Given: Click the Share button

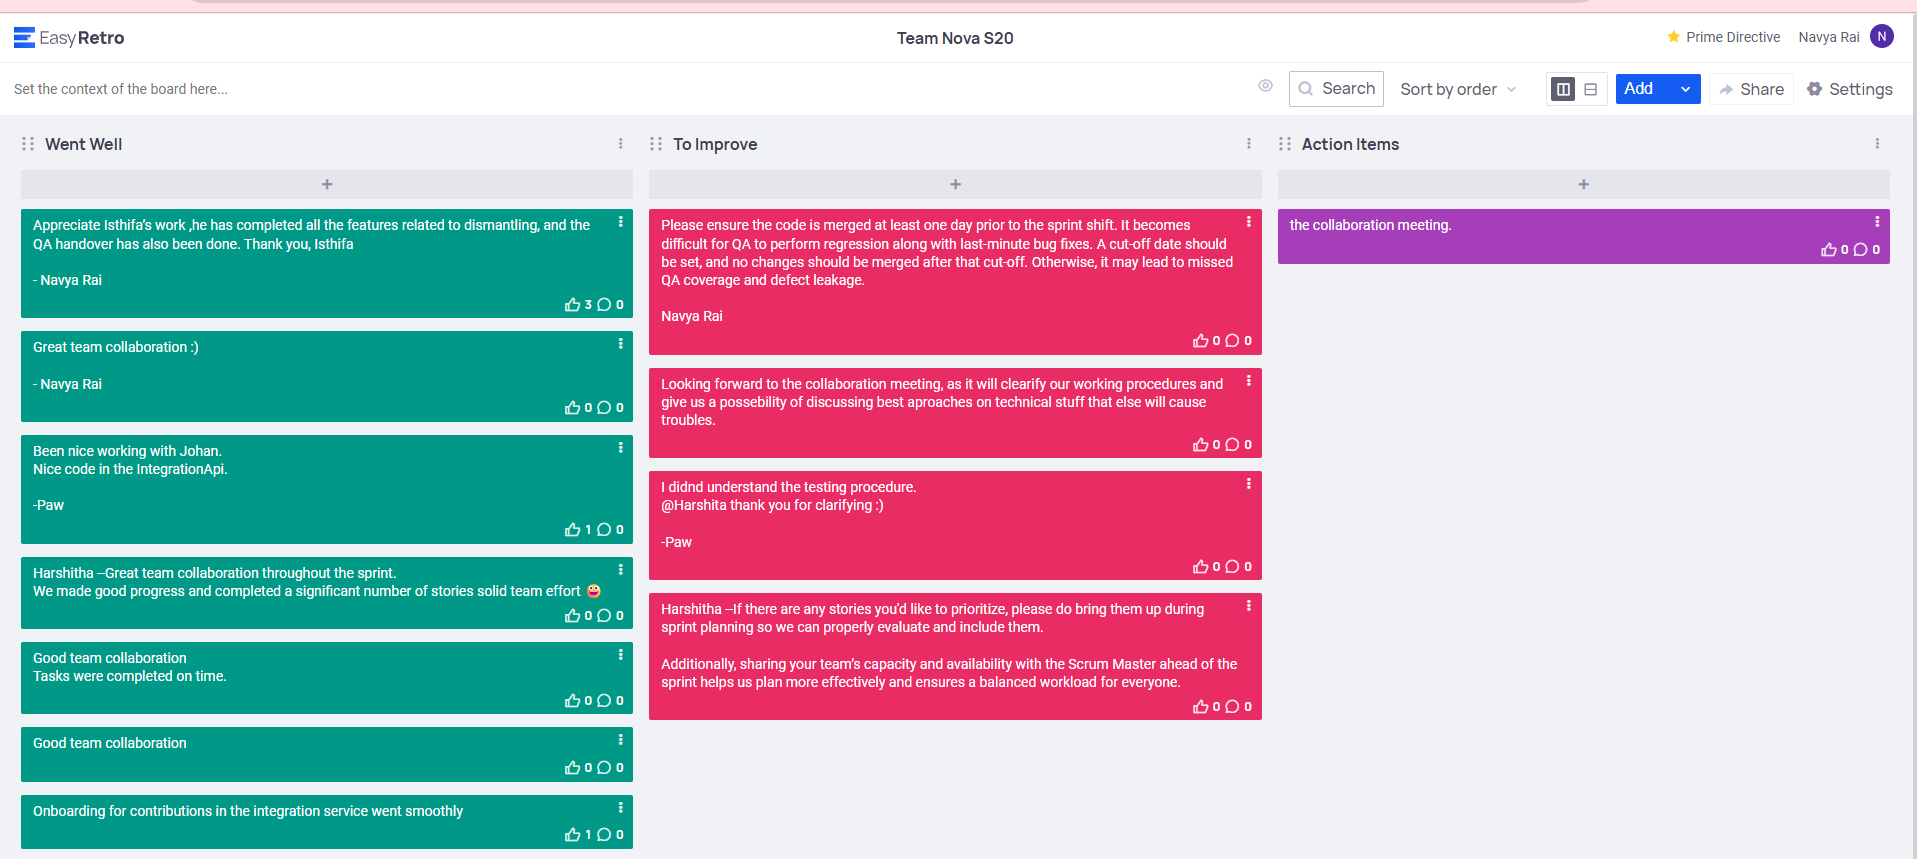Looking at the screenshot, I should click(x=1751, y=89).
